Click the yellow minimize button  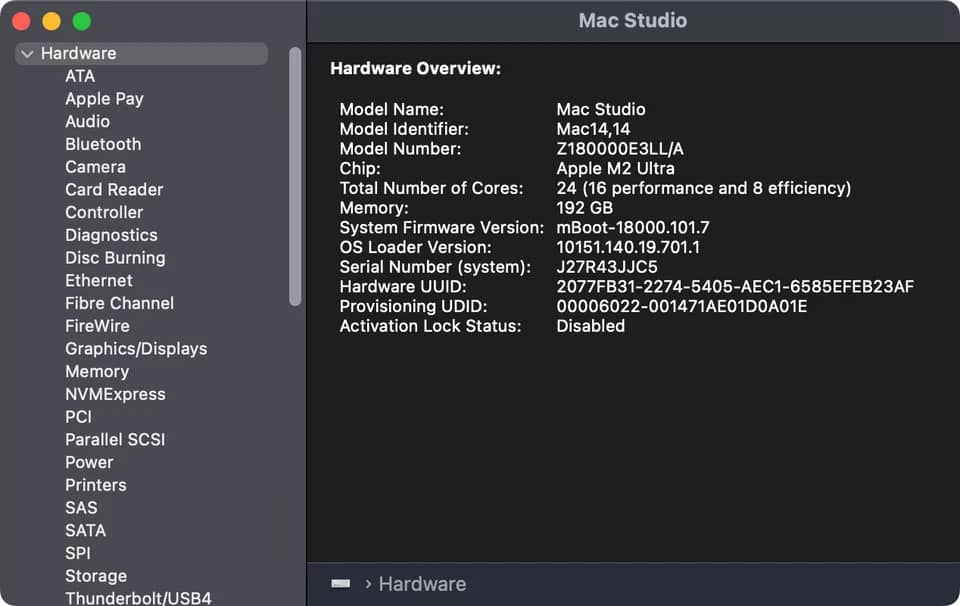[x=51, y=21]
